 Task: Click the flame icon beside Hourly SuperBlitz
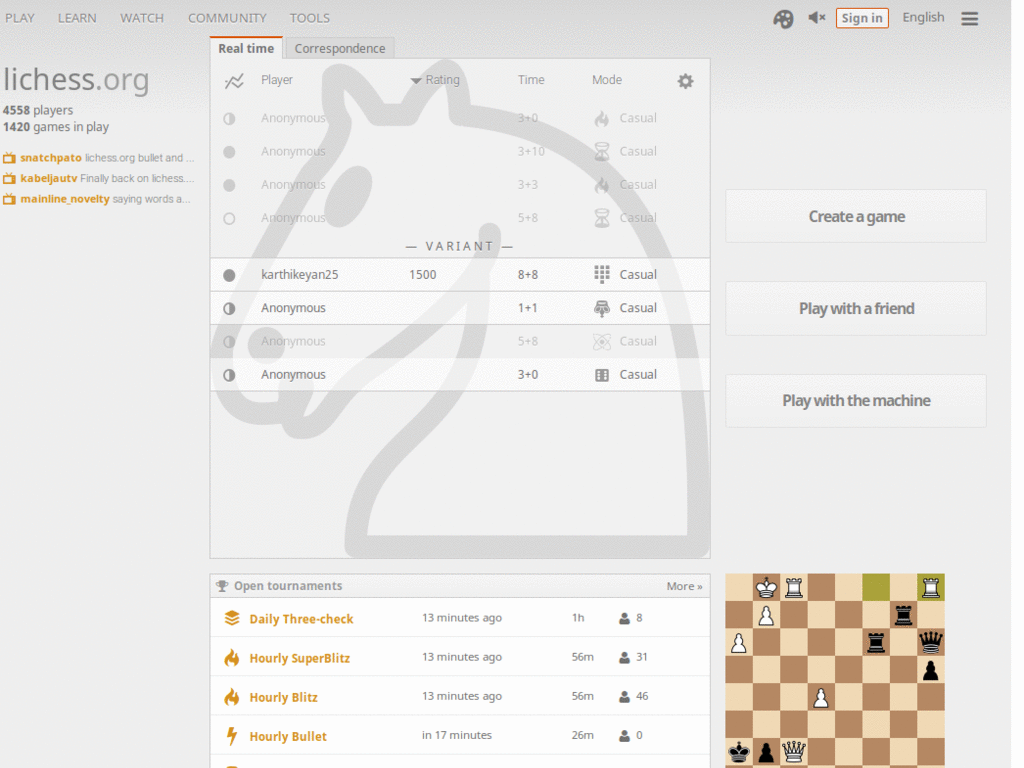click(232, 658)
